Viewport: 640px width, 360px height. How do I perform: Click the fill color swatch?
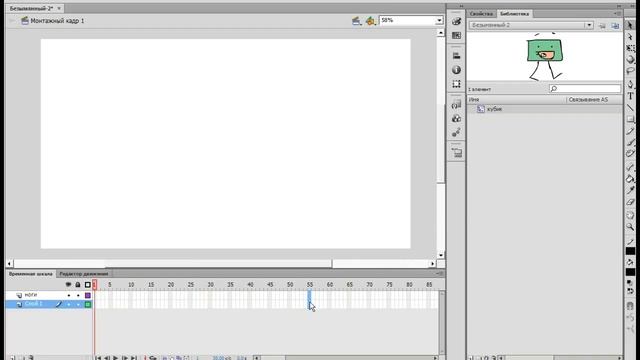630,271
